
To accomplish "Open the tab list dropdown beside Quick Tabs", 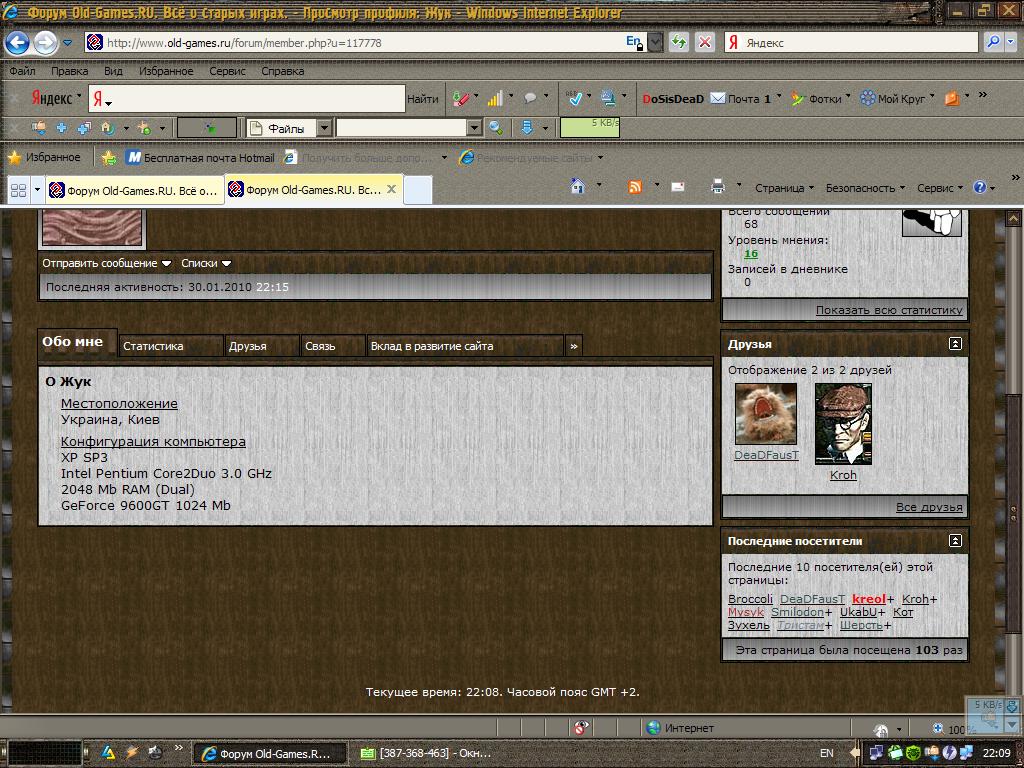I will [x=37, y=190].
